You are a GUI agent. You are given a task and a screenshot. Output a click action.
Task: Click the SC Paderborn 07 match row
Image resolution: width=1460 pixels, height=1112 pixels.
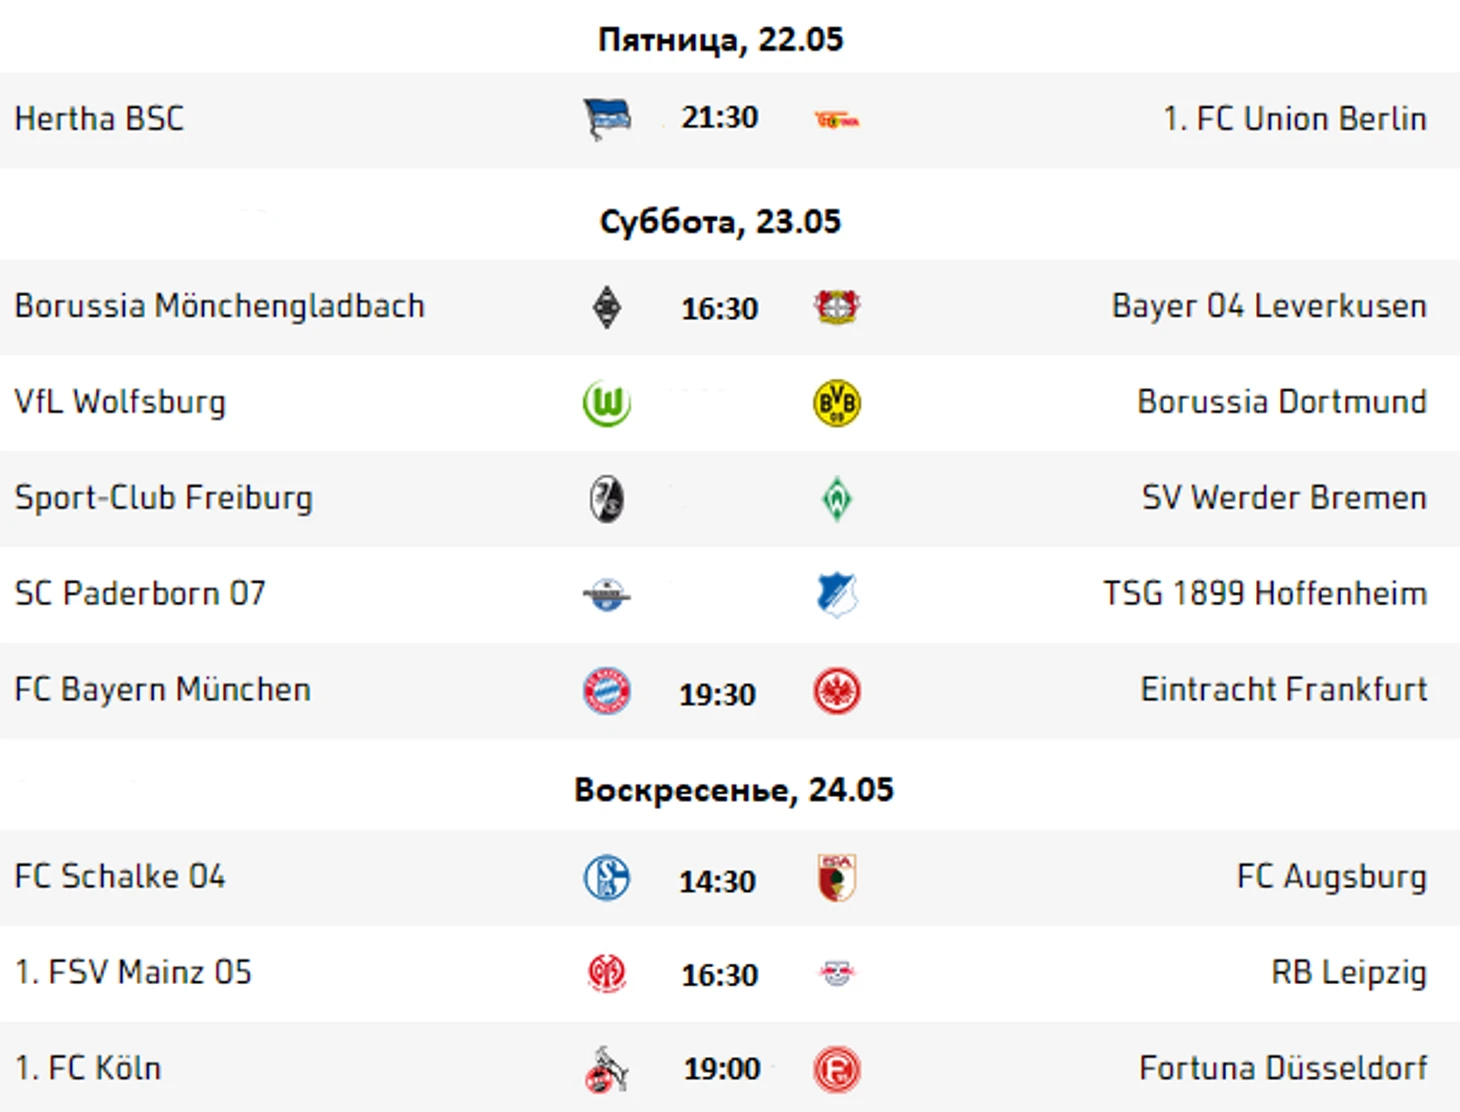coord(730,595)
